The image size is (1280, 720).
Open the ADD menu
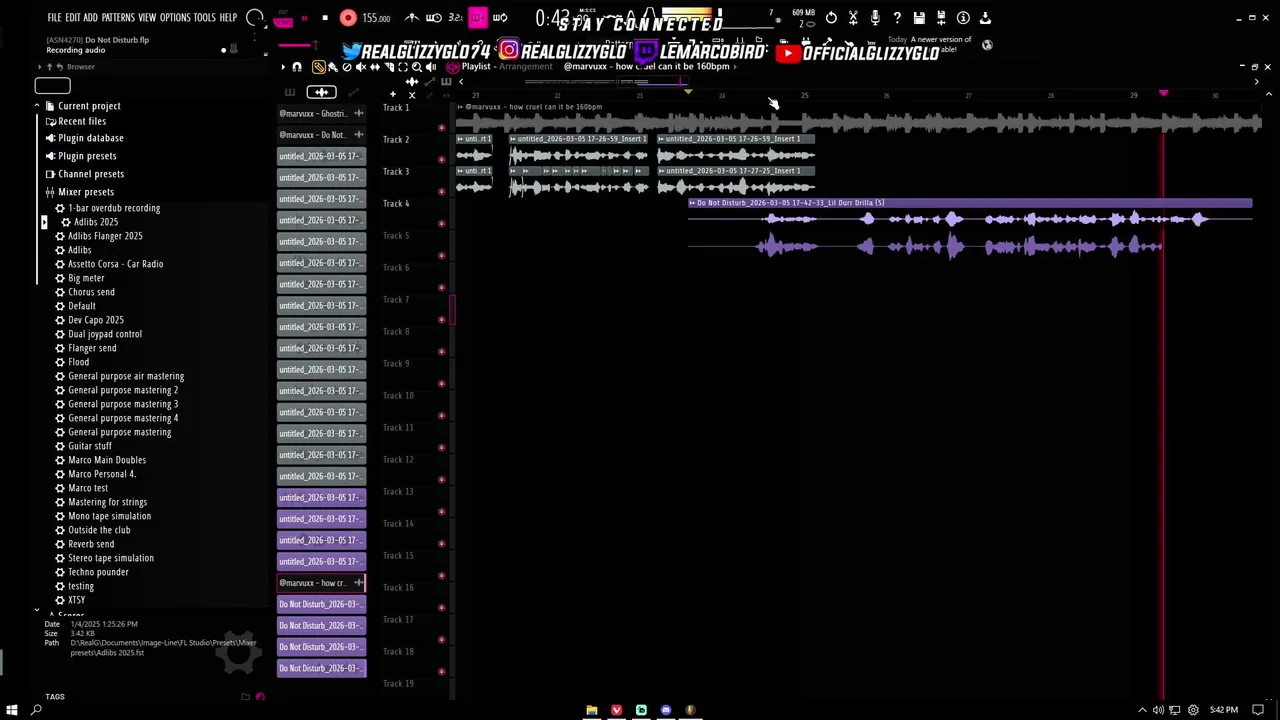click(91, 18)
